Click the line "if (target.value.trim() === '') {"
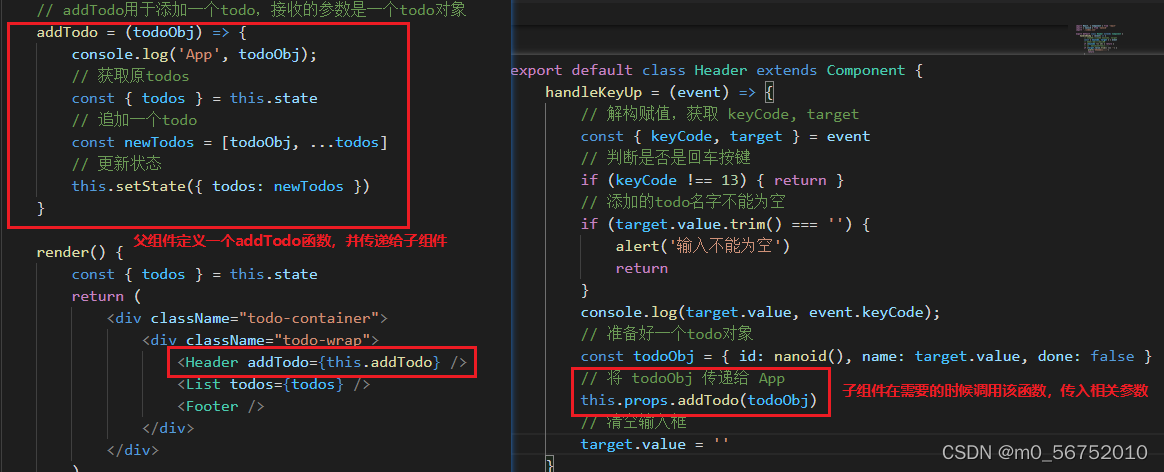 (725, 224)
